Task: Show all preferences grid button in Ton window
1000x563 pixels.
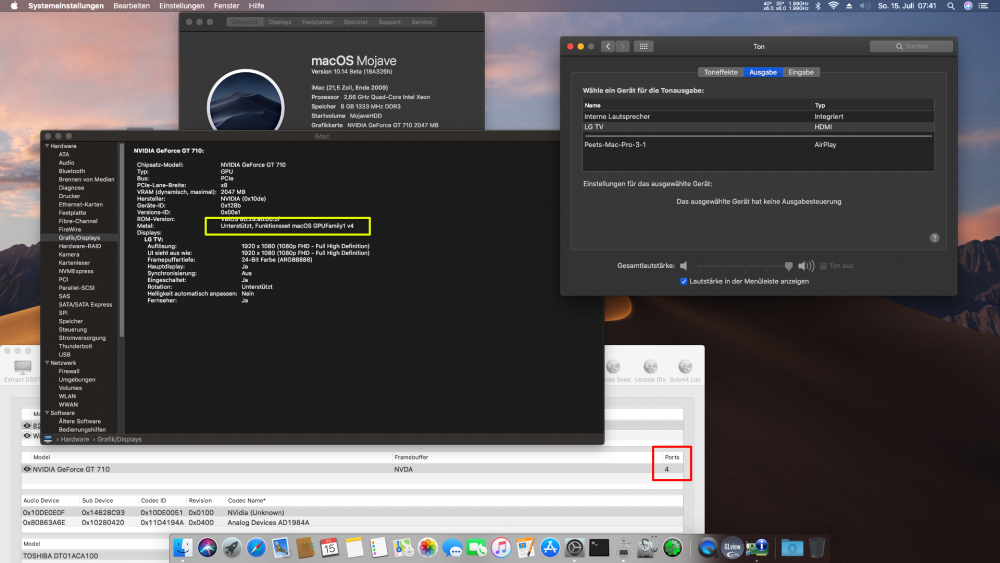Action: coord(643,47)
